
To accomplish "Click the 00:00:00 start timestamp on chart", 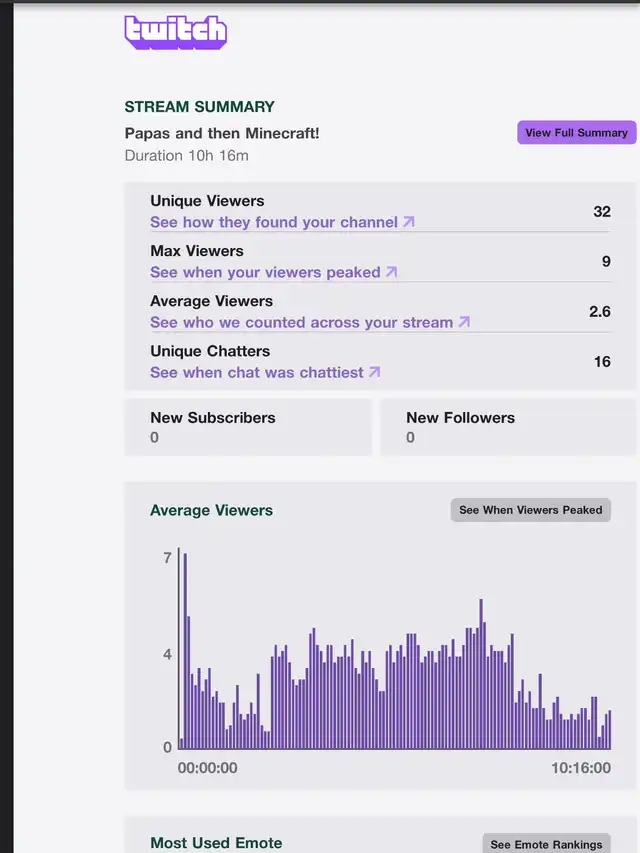I will tap(208, 768).
